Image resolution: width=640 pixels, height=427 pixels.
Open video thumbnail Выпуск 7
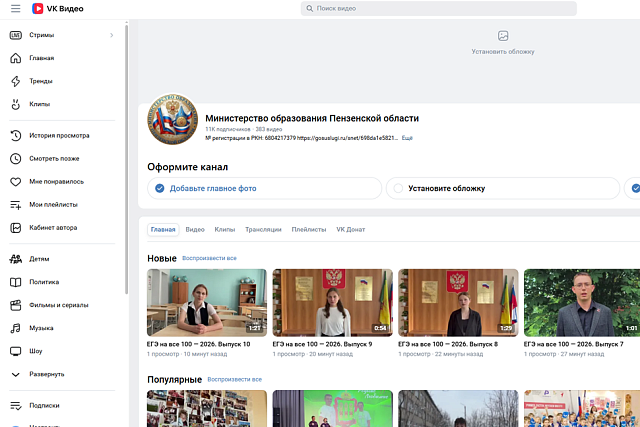tap(582, 302)
